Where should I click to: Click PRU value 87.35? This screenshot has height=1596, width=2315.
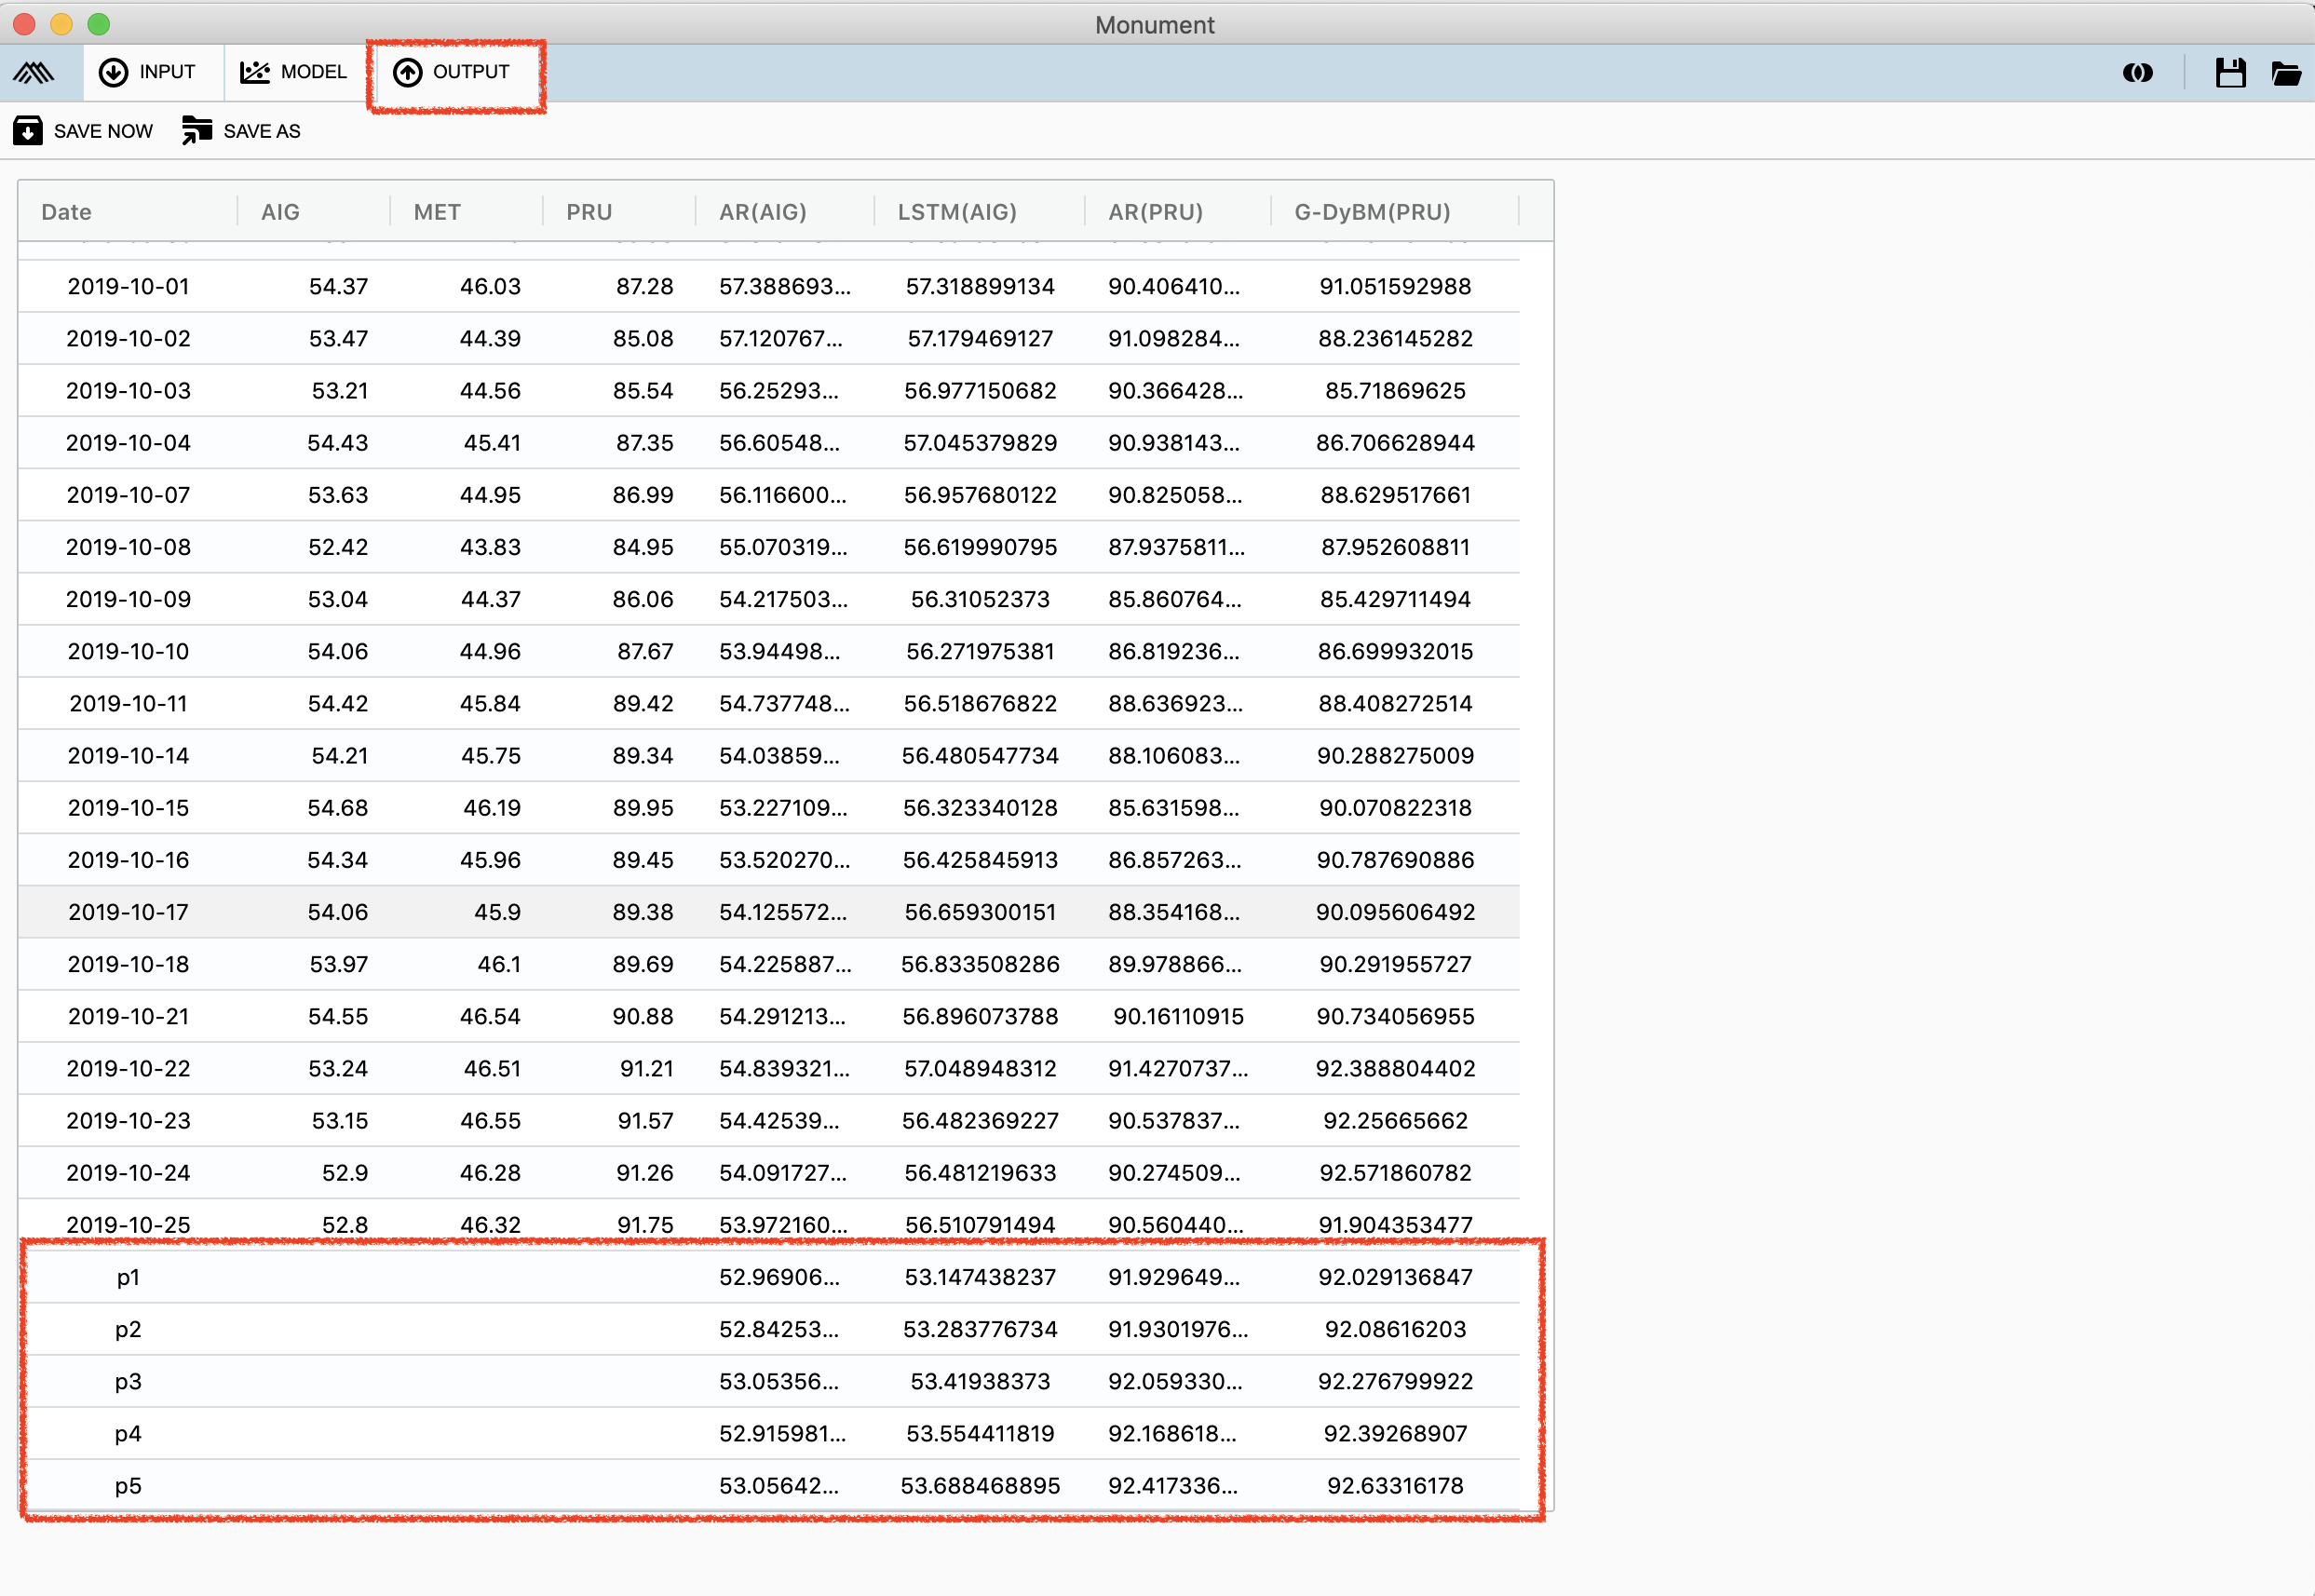[644, 443]
